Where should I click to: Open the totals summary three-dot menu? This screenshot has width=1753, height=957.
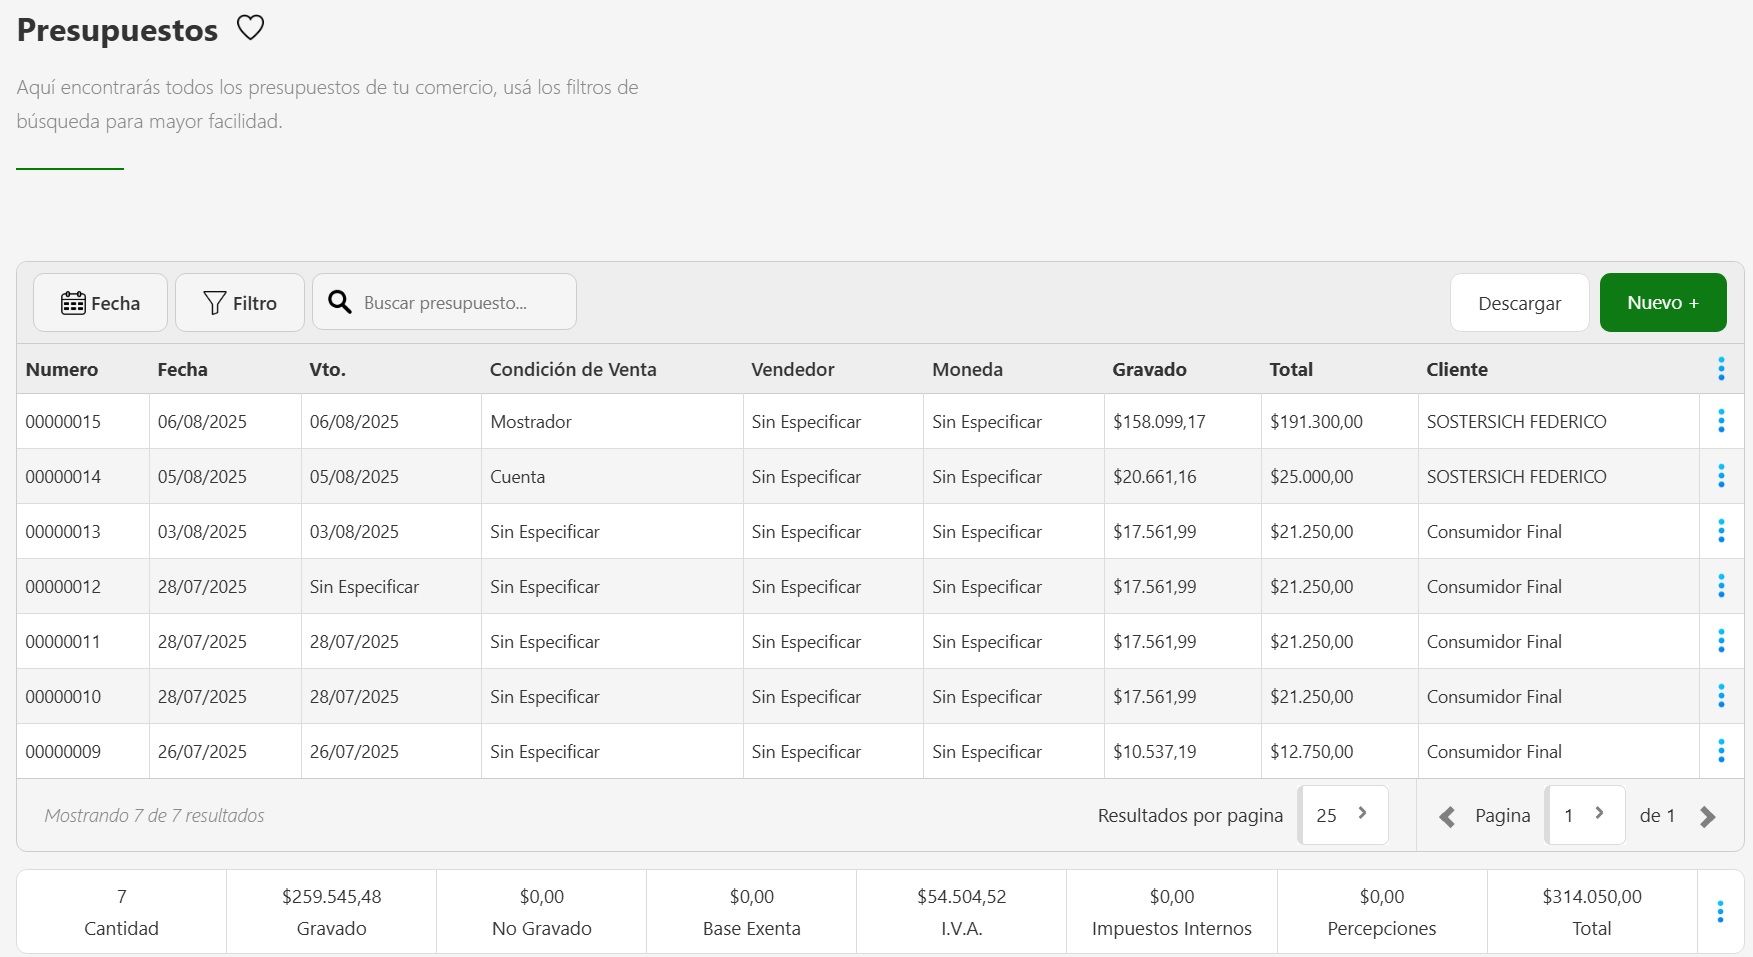point(1719,911)
